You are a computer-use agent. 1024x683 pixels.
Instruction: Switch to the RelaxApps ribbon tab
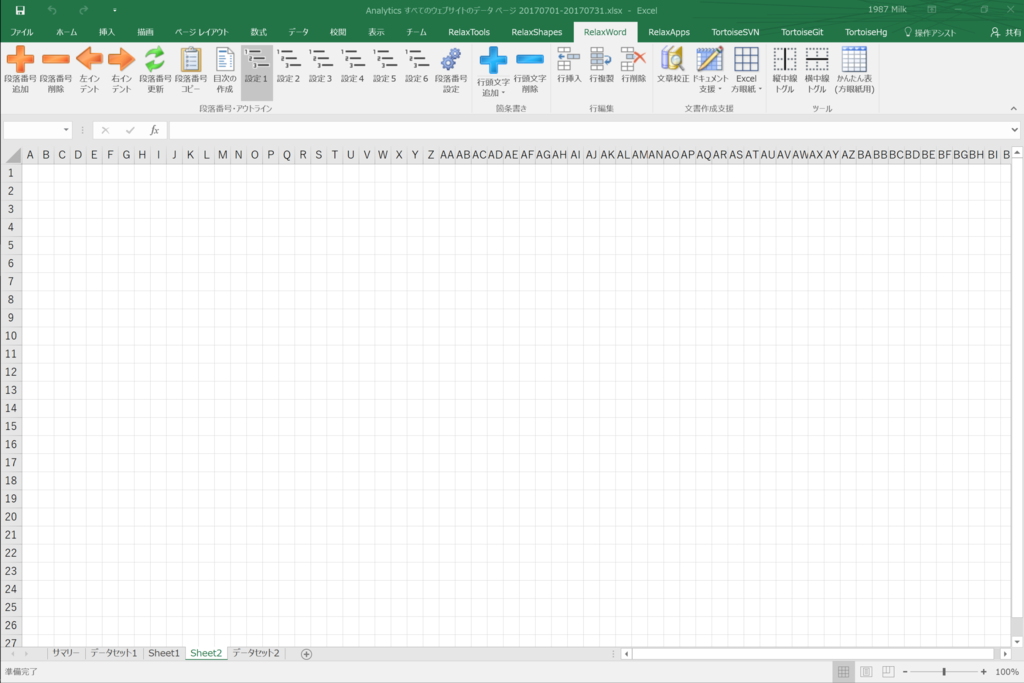coord(669,32)
